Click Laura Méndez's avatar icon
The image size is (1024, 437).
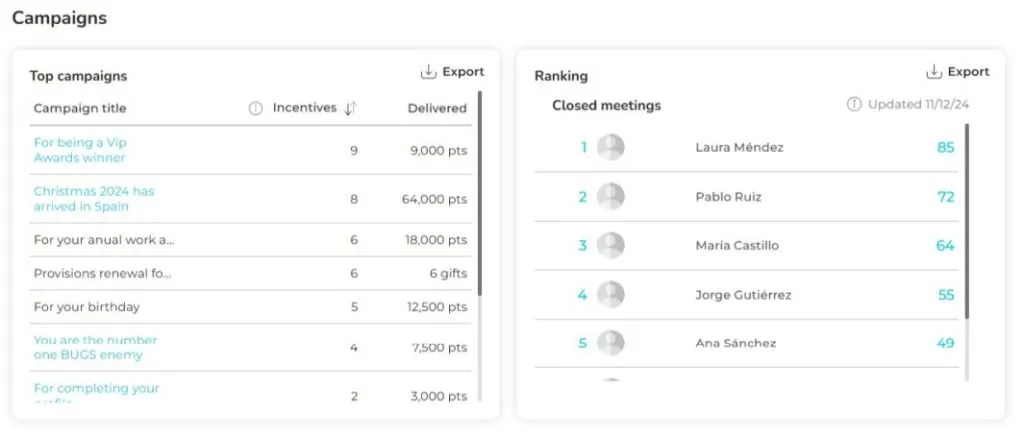[611, 147]
